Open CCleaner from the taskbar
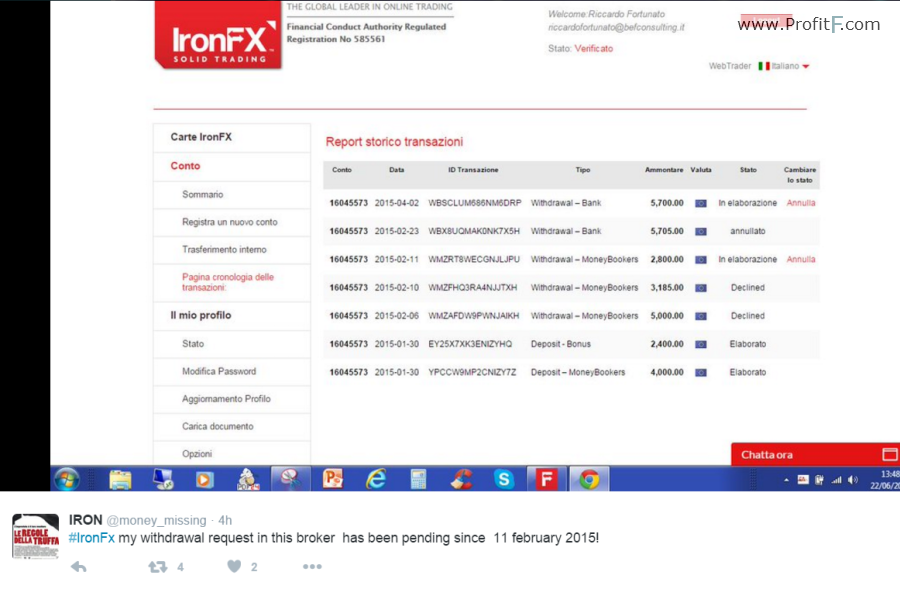900x589 pixels. tap(461, 479)
